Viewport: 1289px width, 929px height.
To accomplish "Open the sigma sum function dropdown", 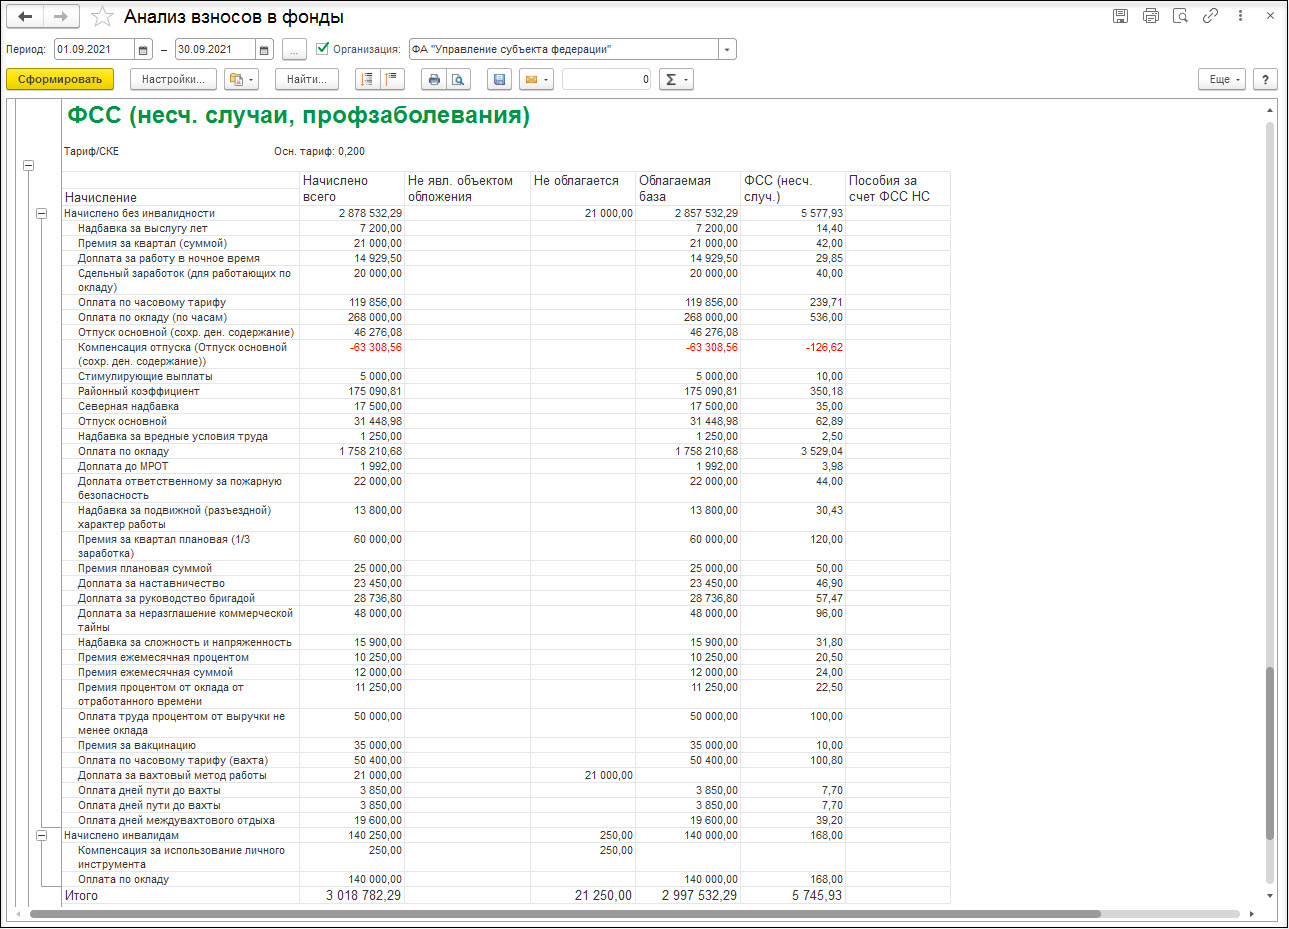I will pos(676,79).
